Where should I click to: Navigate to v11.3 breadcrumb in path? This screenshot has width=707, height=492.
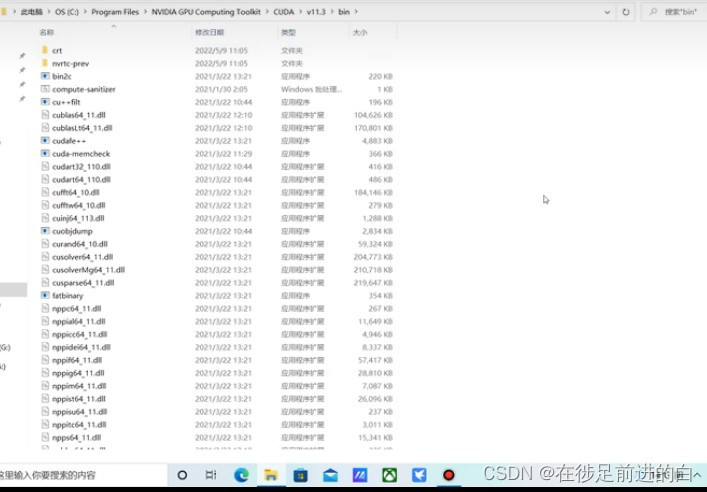pyautogui.click(x=316, y=12)
